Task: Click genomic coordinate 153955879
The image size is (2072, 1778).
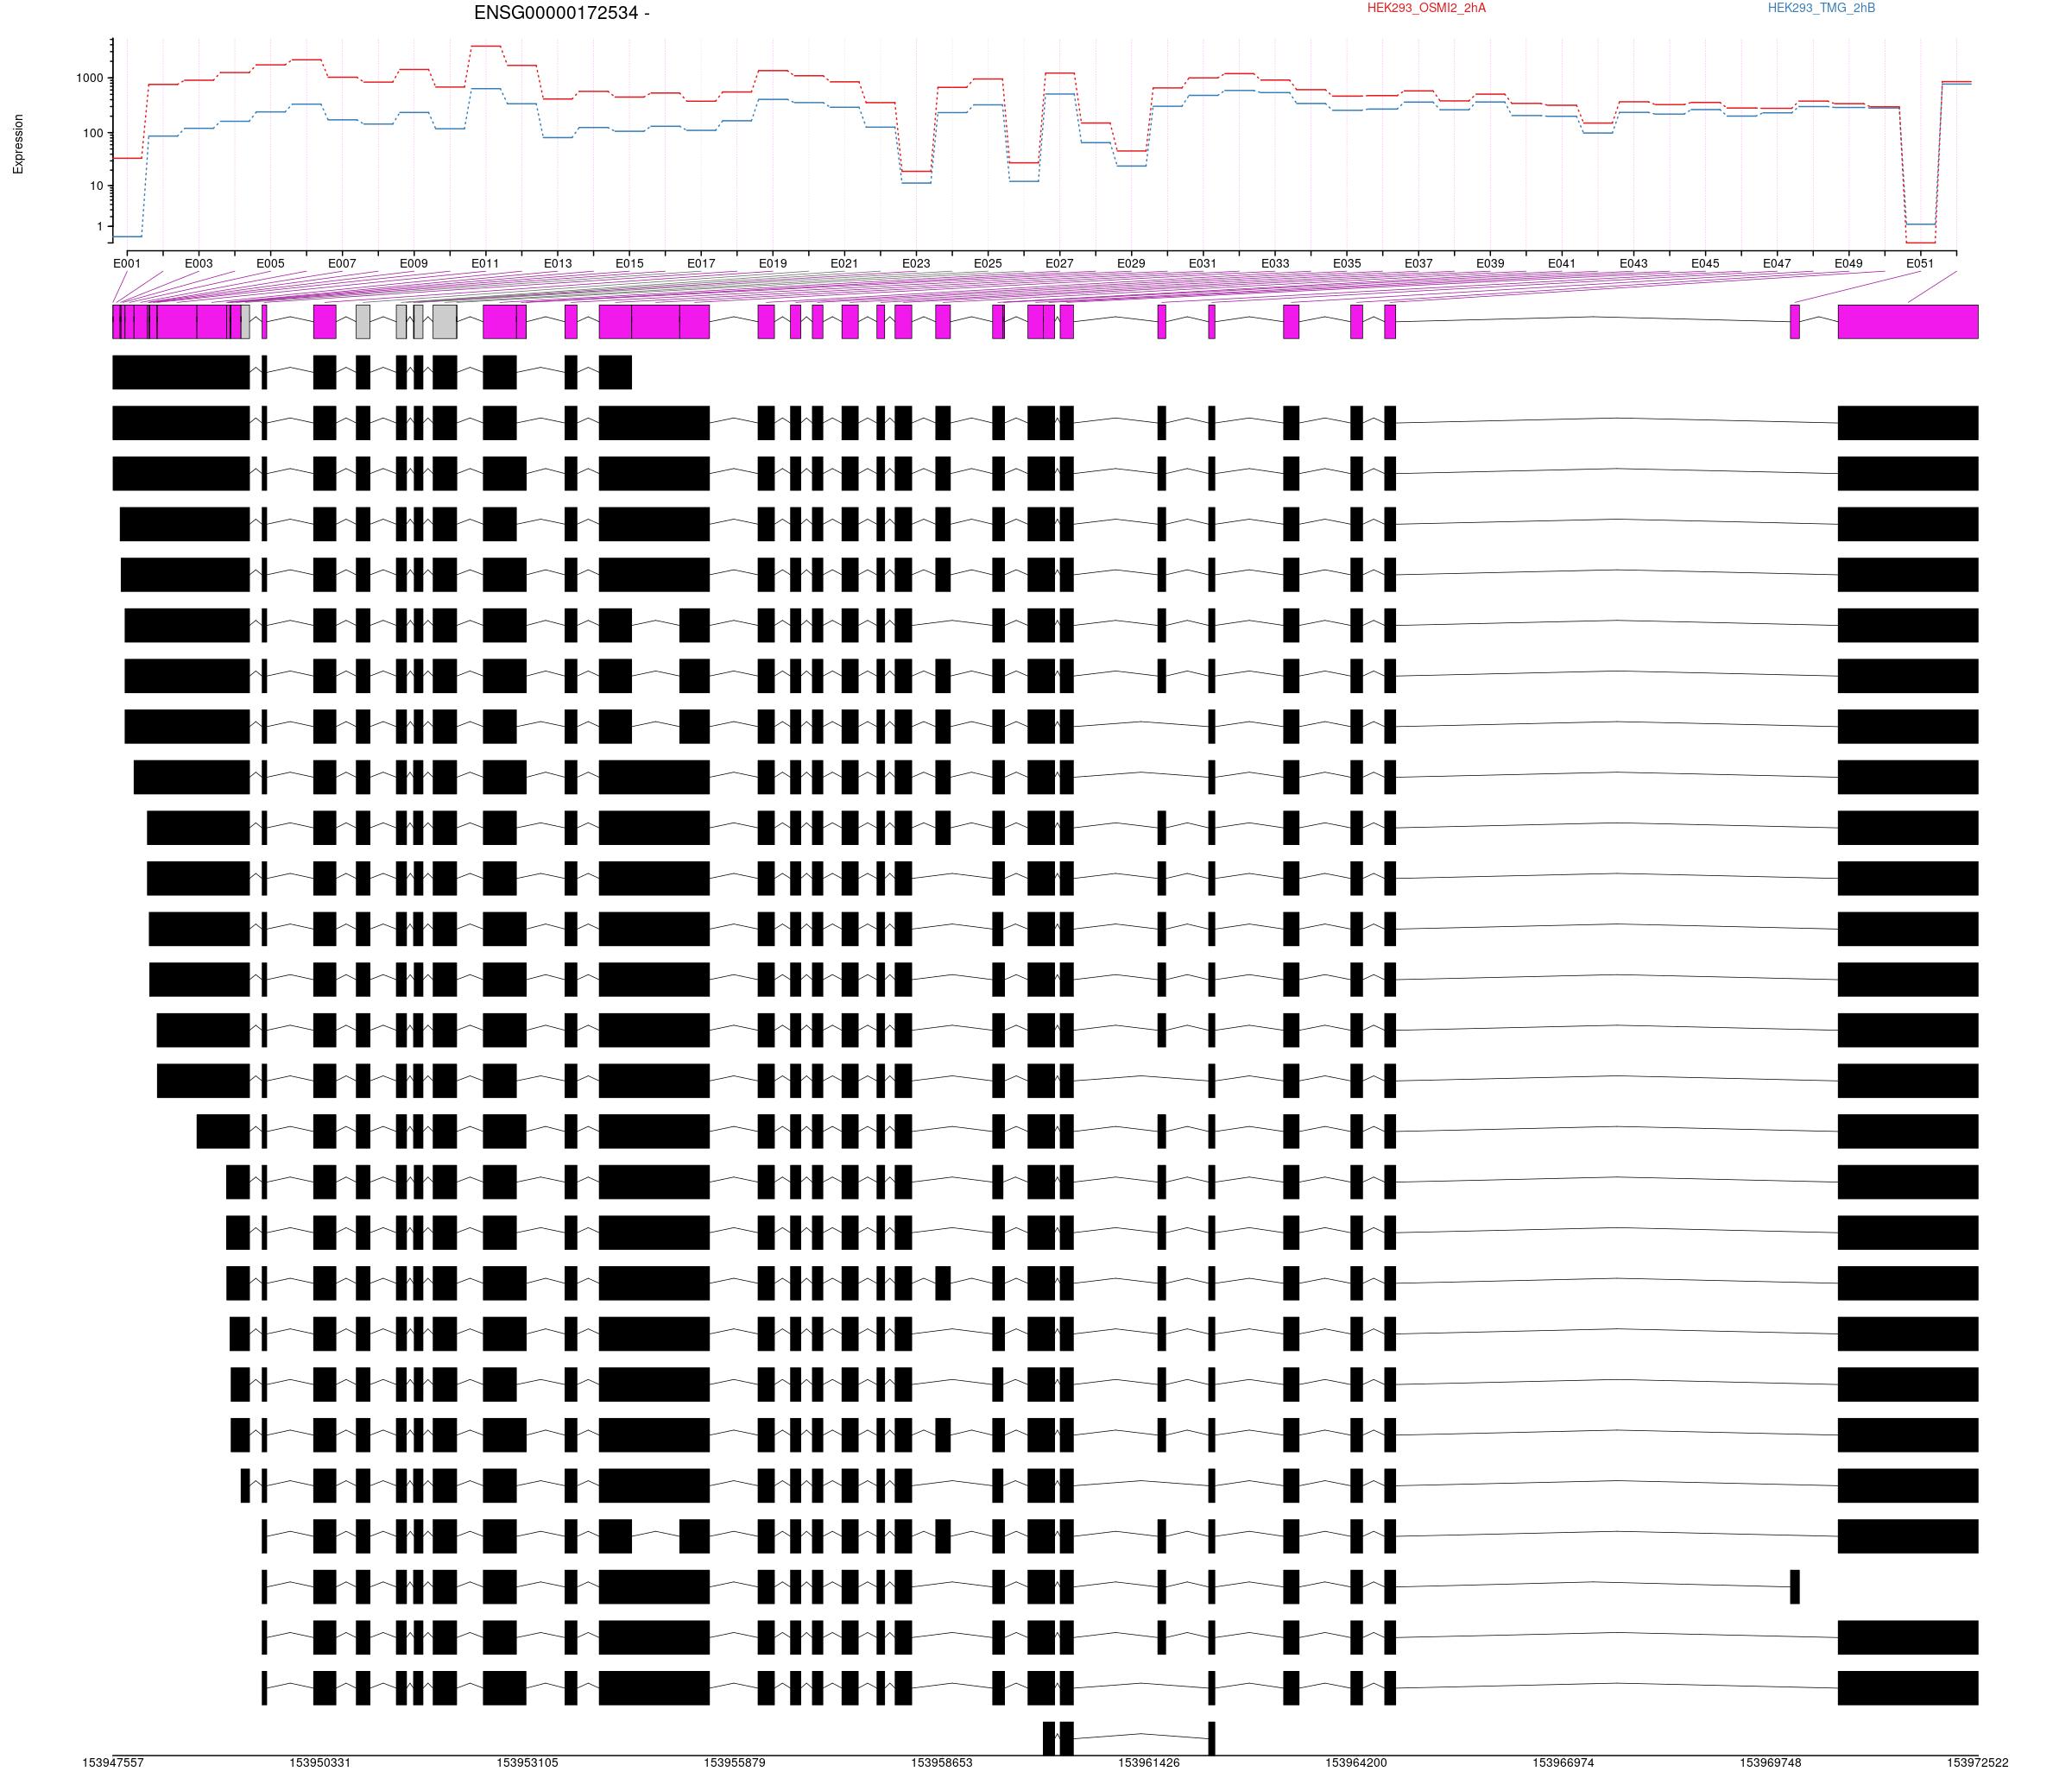Action: [735, 1763]
